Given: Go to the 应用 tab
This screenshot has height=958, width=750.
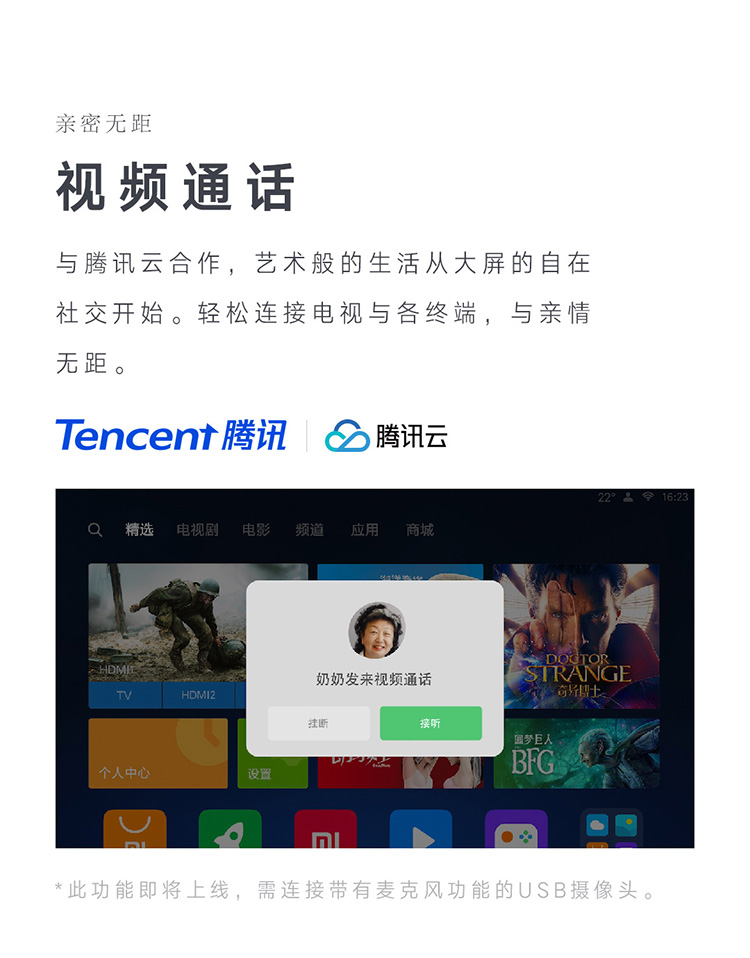Looking at the screenshot, I should [x=365, y=530].
